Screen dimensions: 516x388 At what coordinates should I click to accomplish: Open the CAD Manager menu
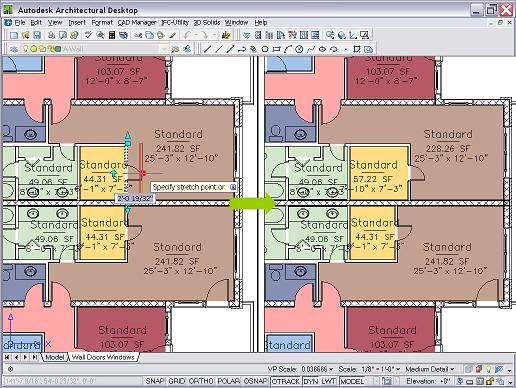coord(137,22)
